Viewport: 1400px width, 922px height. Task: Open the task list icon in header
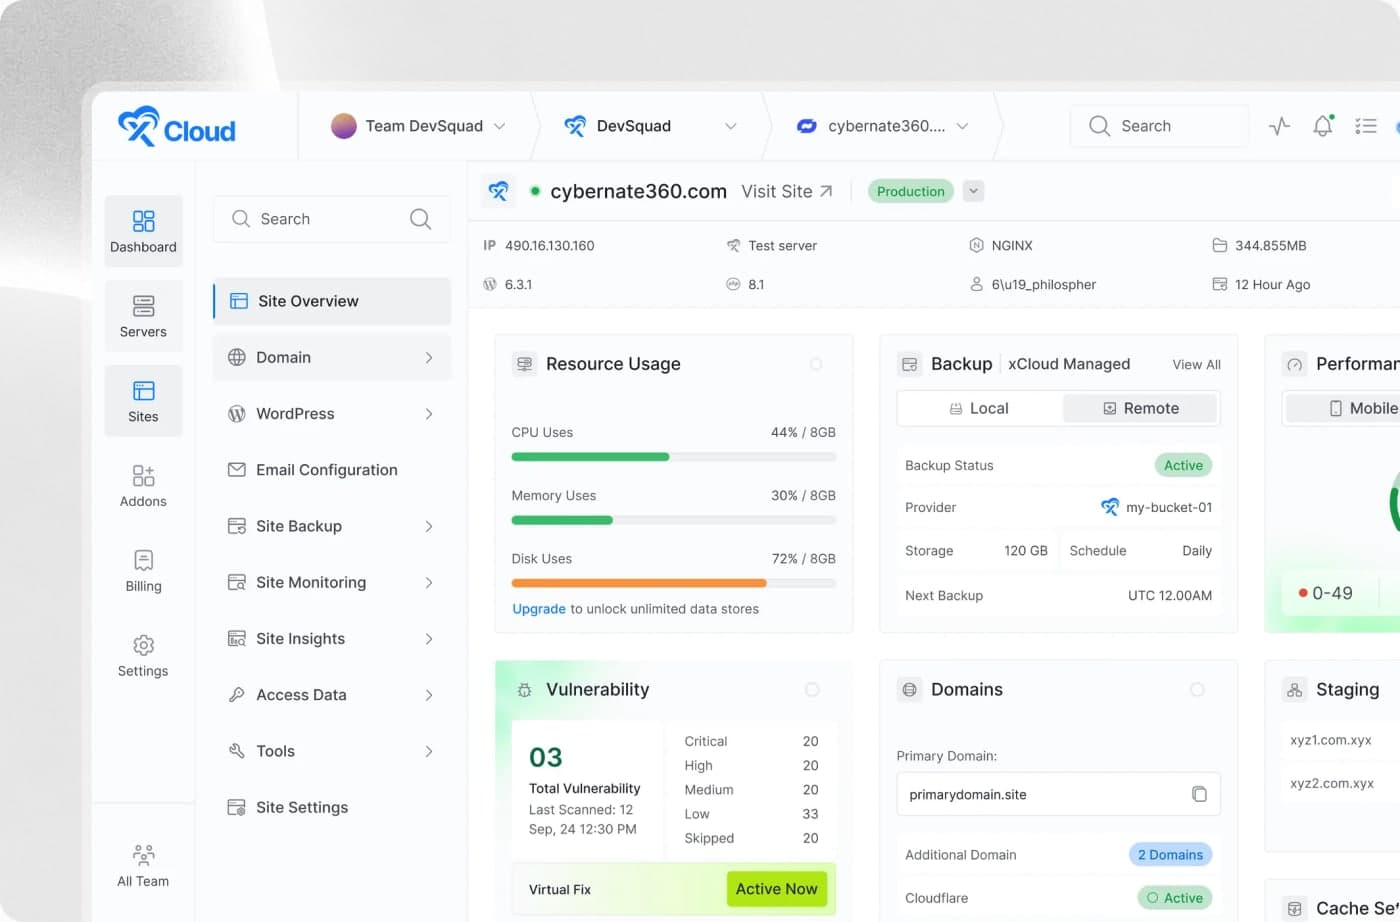pyautogui.click(x=1366, y=126)
